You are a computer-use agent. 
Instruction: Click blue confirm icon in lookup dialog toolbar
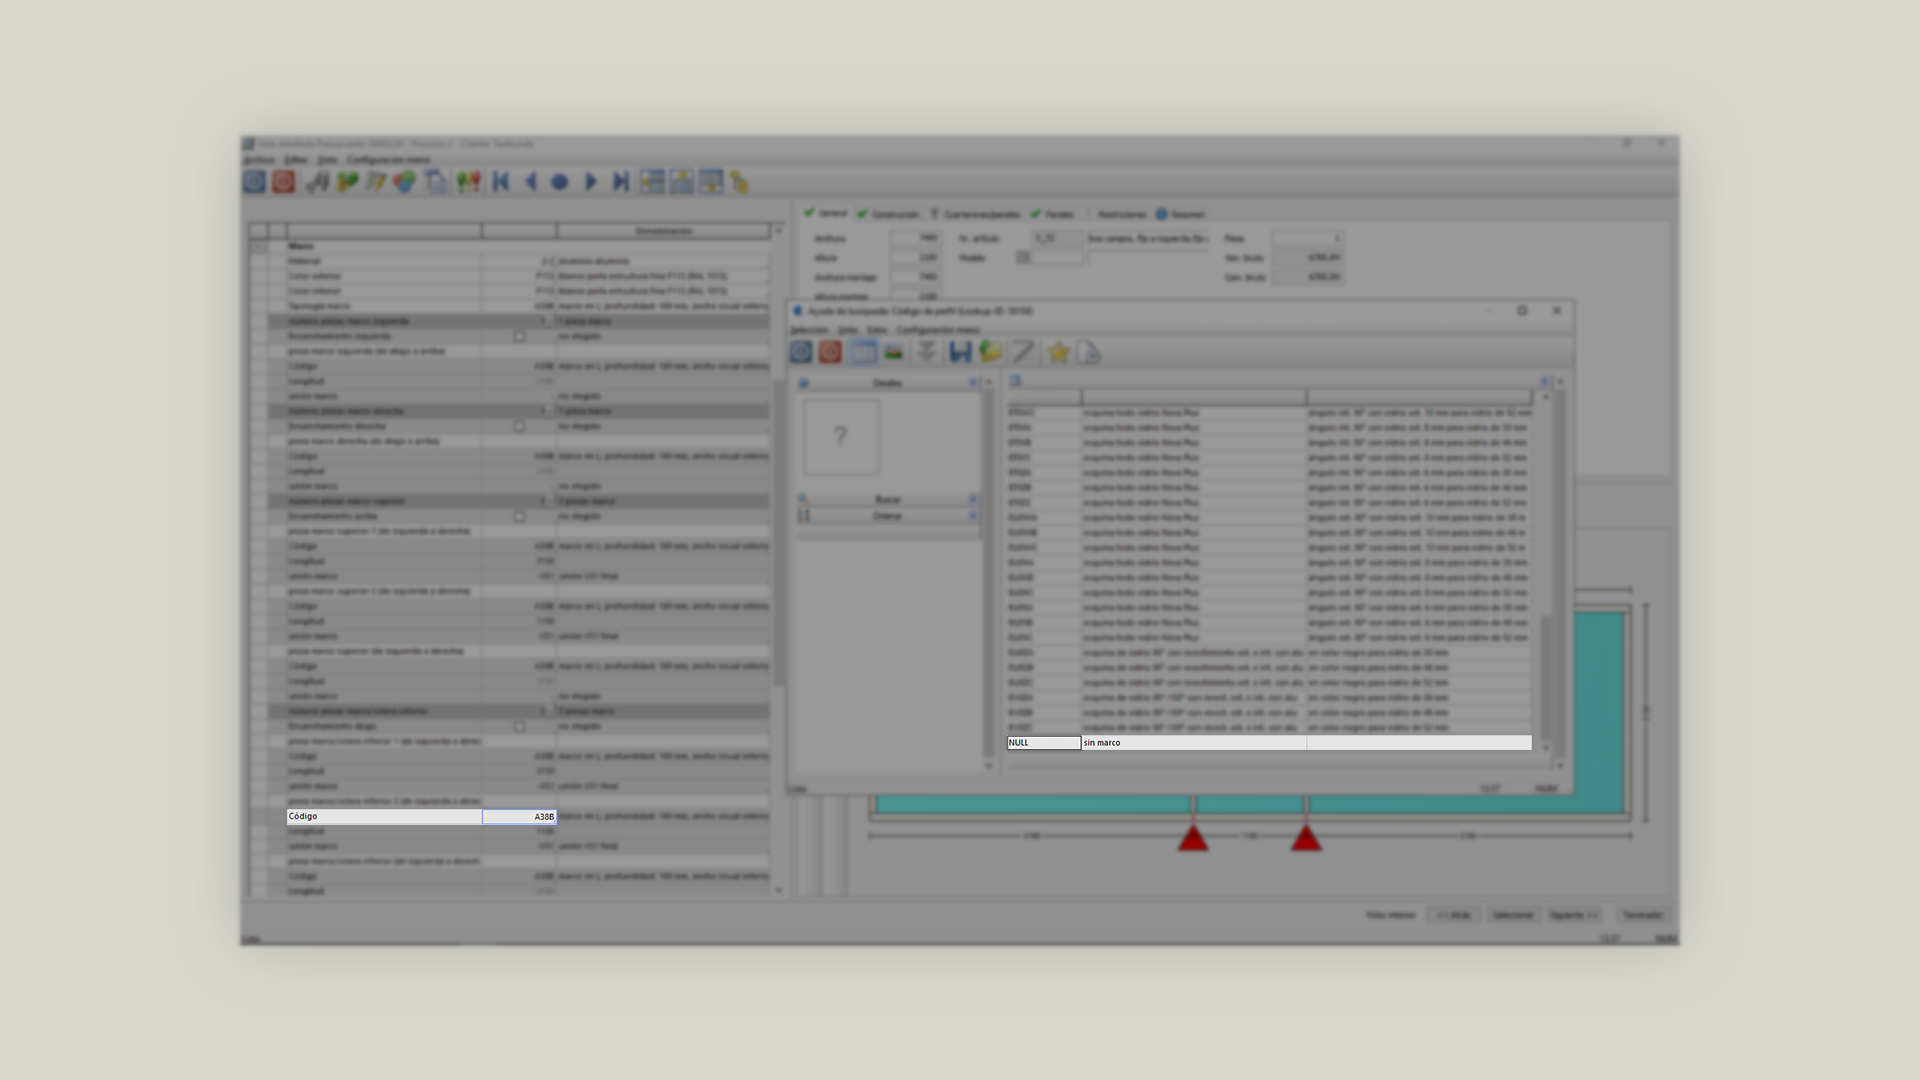click(801, 352)
